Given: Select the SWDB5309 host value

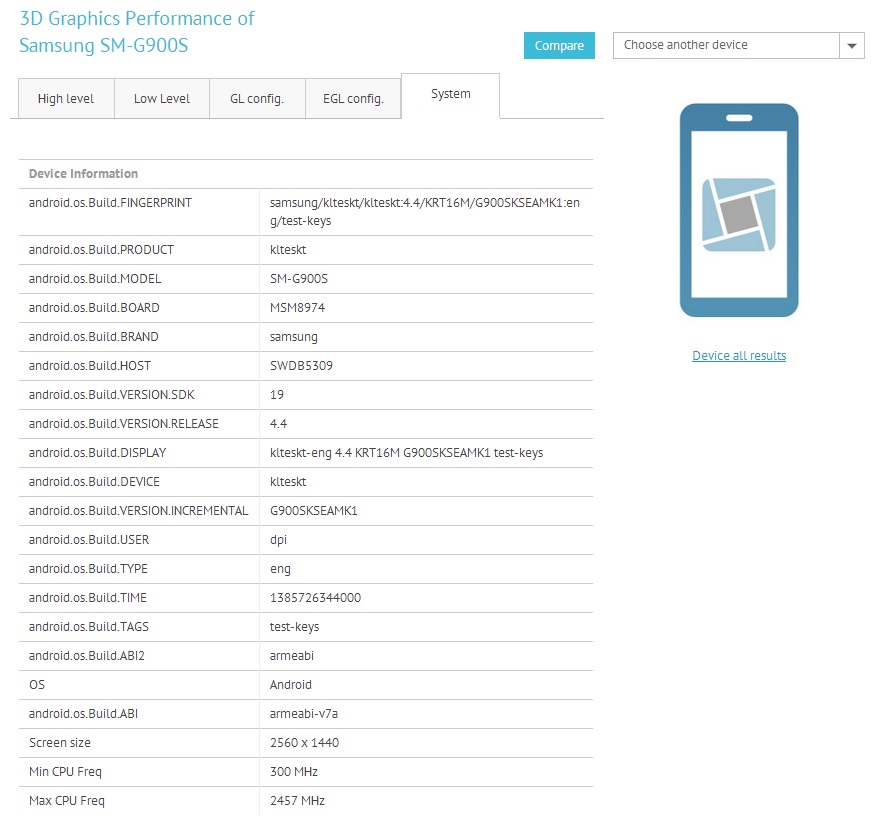Looking at the screenshot, I should coord(301,366).
